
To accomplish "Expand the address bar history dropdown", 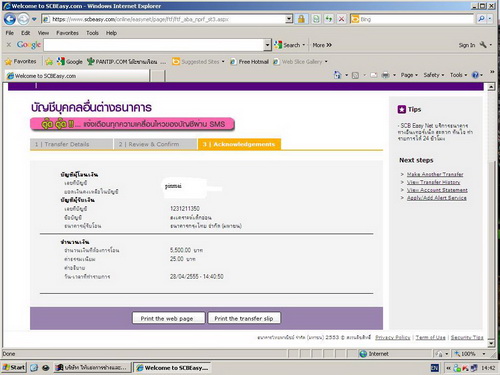I will [x=289, y=19].
